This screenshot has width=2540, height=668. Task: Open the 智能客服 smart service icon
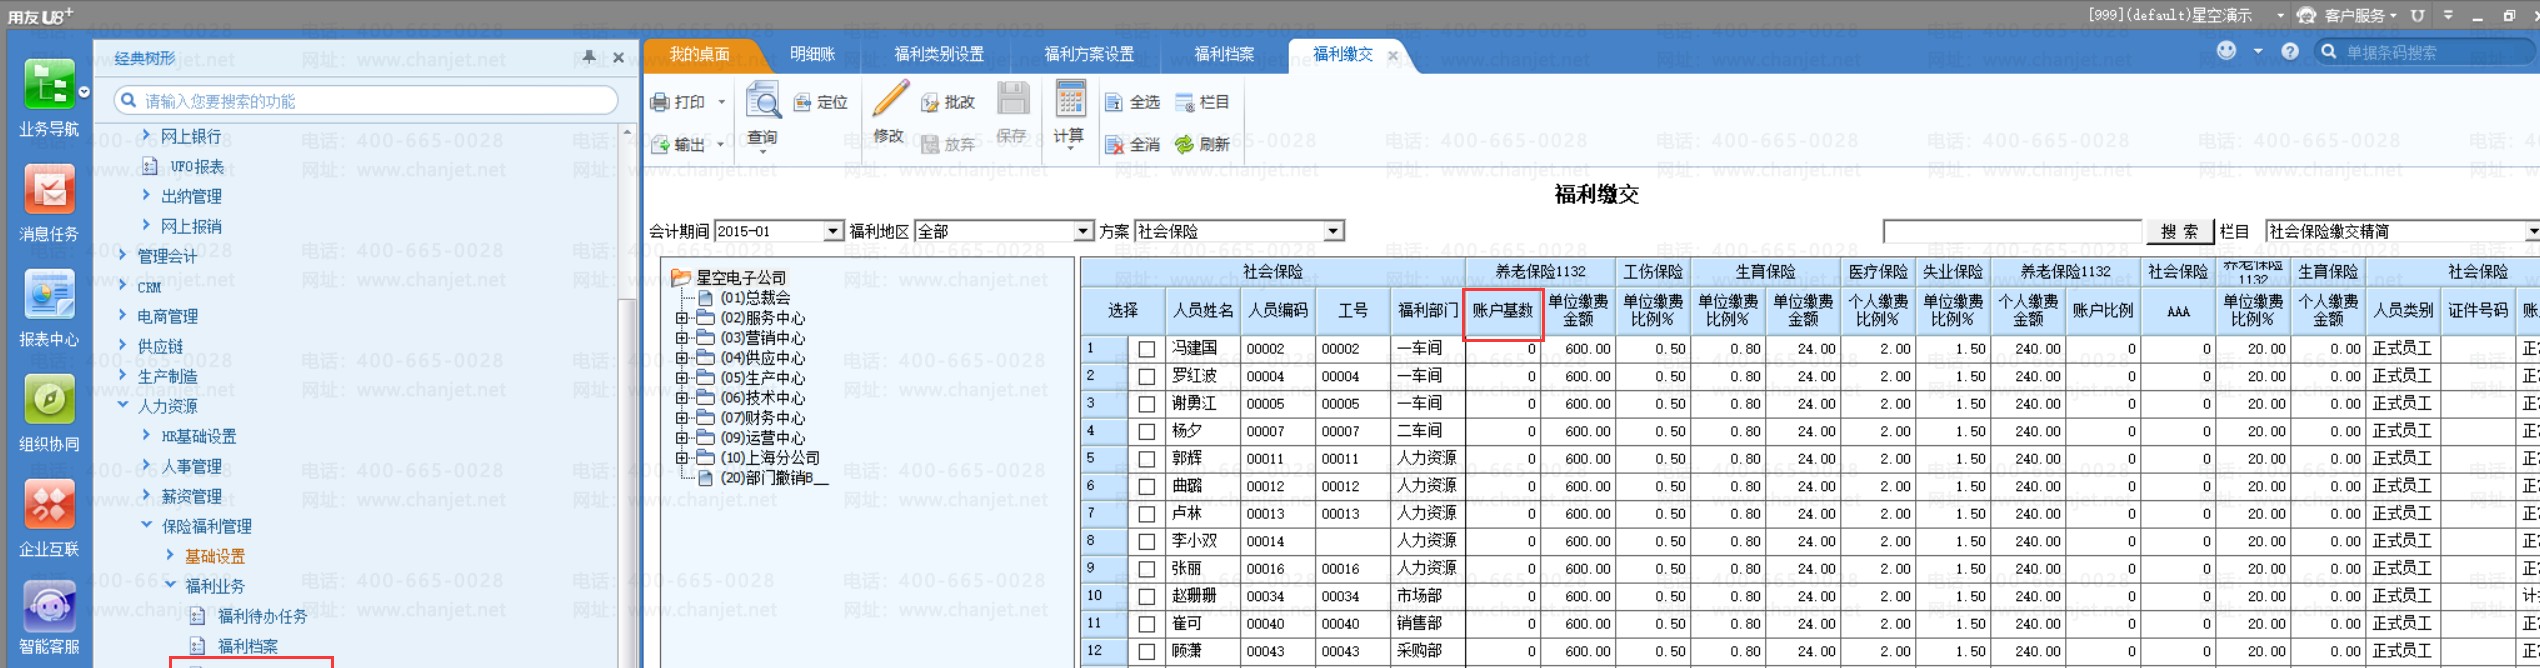tap(49, 607)
